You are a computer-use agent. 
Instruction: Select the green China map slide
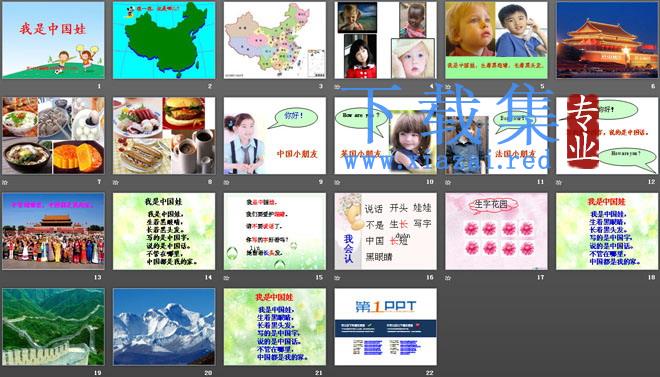point(164,40)
